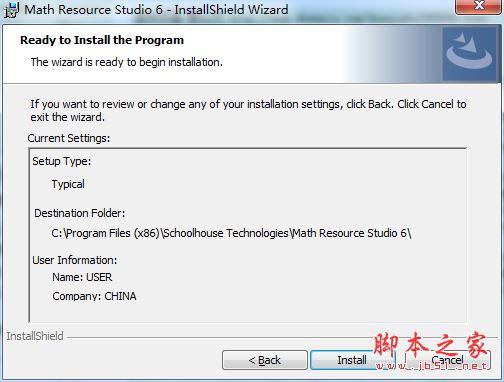Viewport: 504px width, 382px height.
Task: Click the red Chinese watermark logo
Action: [431, 351]
